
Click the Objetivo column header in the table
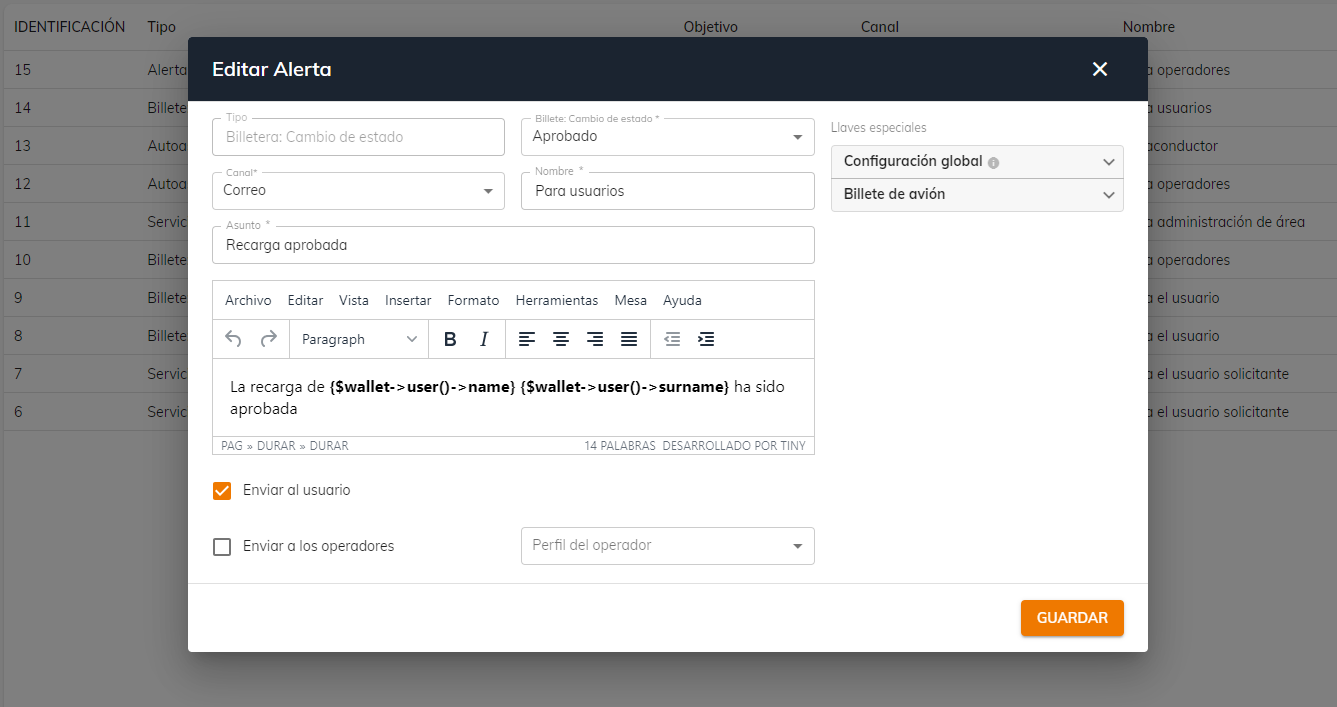pos(710,27)
